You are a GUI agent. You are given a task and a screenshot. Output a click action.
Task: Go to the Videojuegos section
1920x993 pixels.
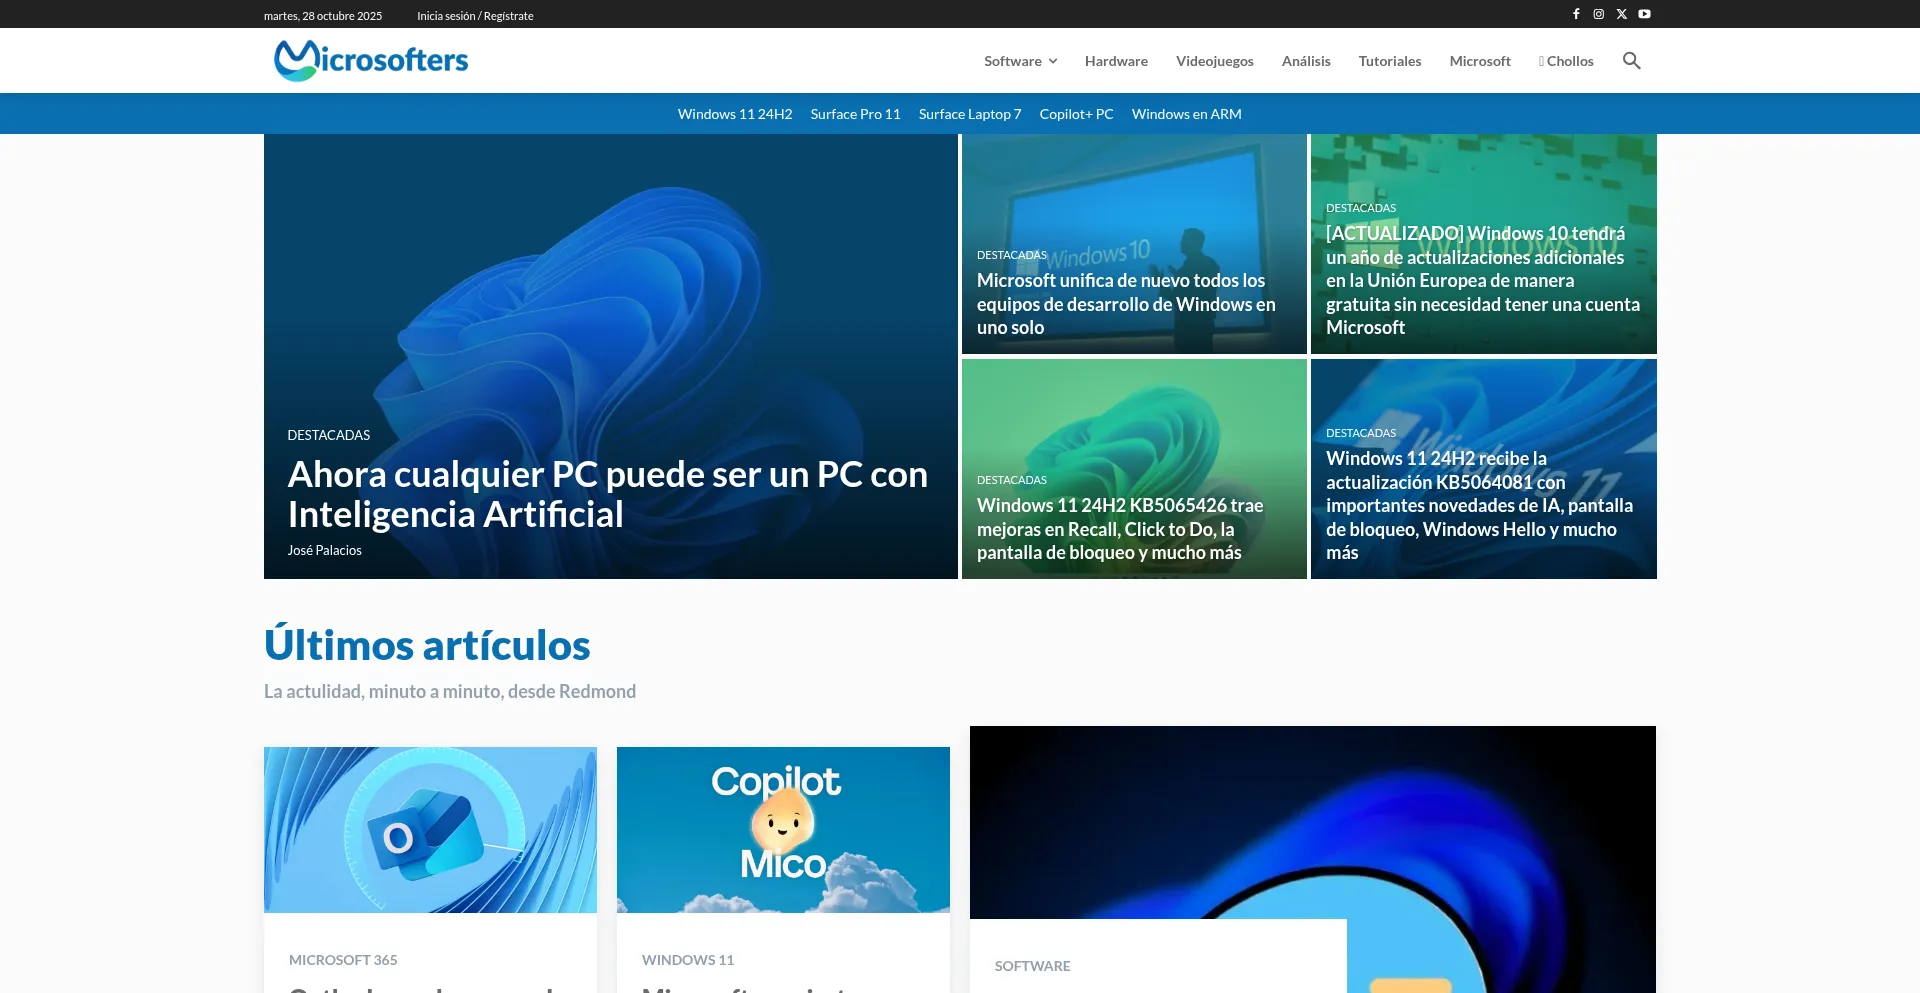point(1214,61)
